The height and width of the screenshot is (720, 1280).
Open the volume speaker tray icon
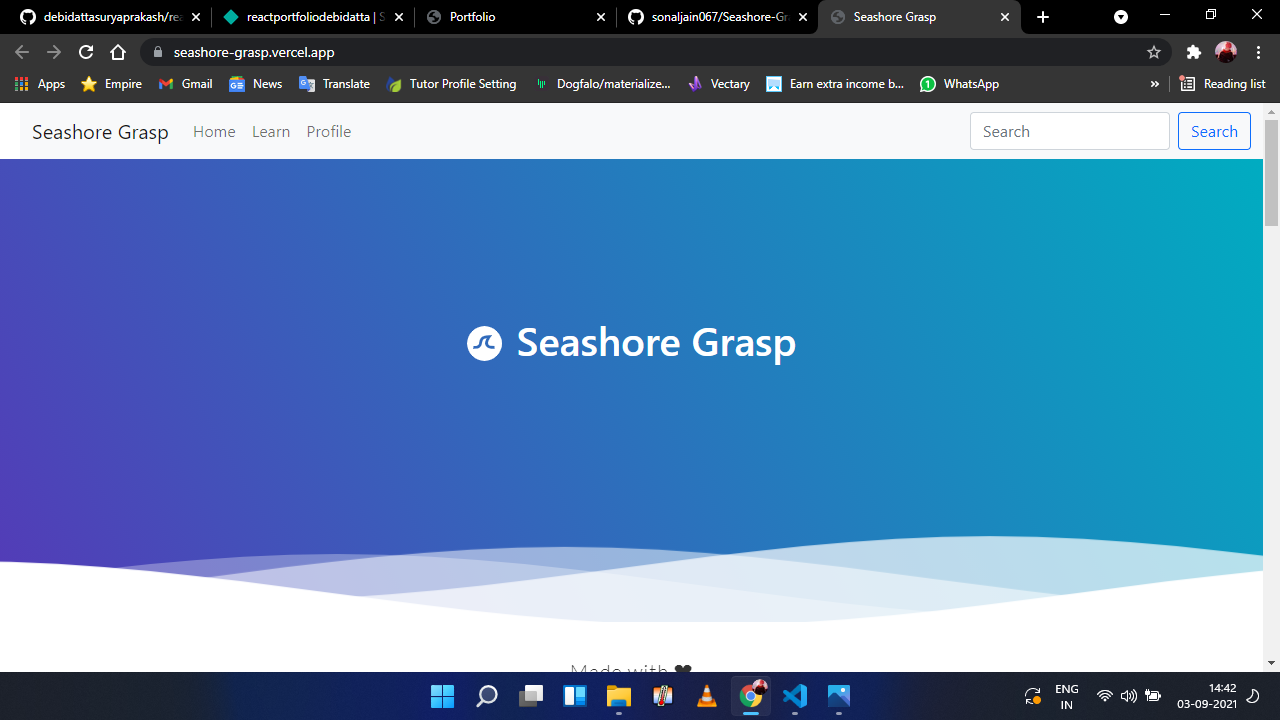coord(1129,696)
